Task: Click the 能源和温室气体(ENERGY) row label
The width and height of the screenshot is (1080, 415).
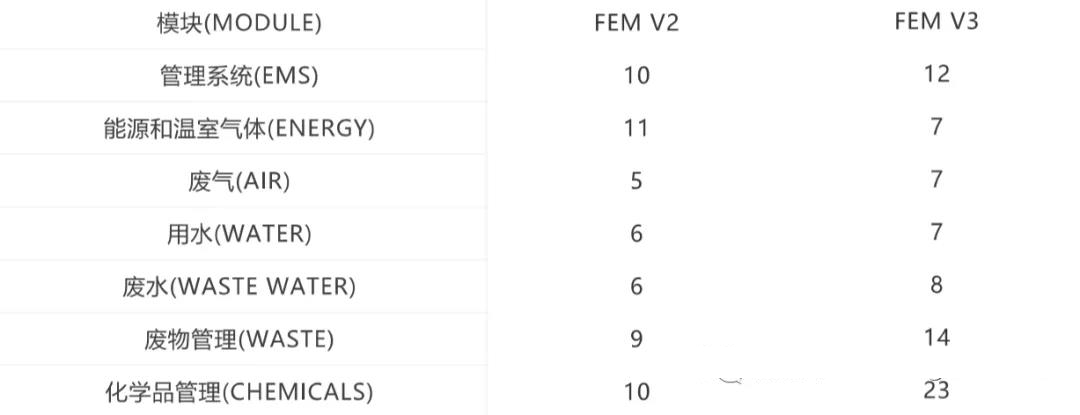Action: pyautogui.click(x=239, y=129)
